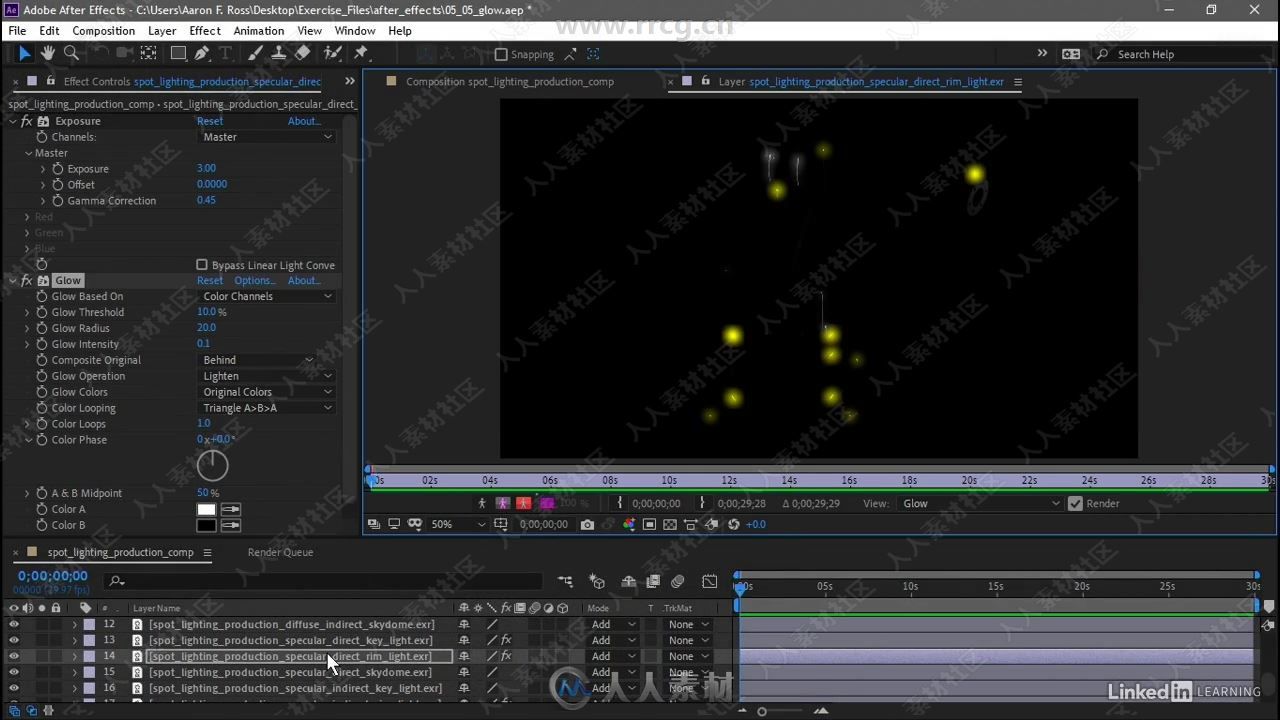
Task: Click About link for Exposure effect
Action: tap(305, 121)
